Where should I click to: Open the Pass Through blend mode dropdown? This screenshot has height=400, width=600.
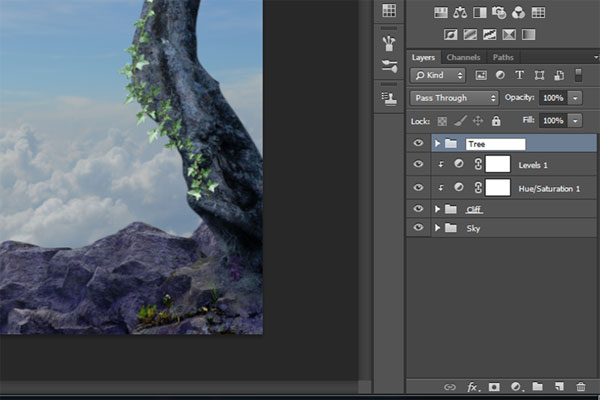click(454, 98)
